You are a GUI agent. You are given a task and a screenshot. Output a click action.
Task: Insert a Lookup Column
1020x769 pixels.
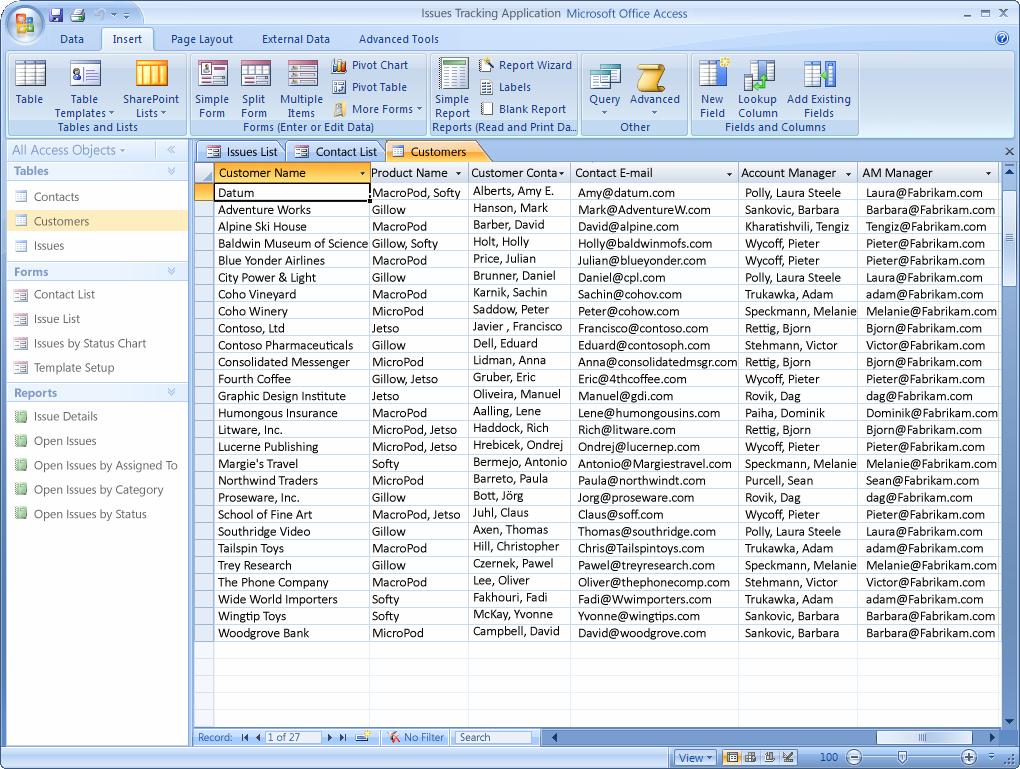point(757,88)
